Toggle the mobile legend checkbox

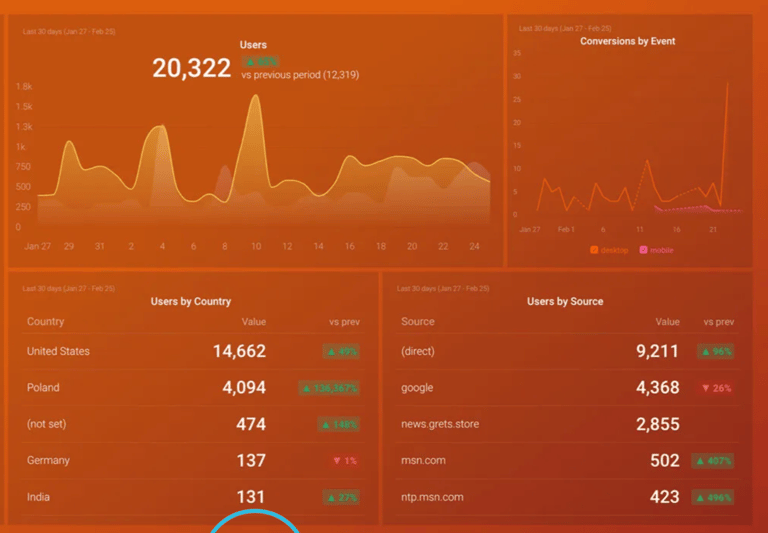pyautogui.click(x=643, y=250)
